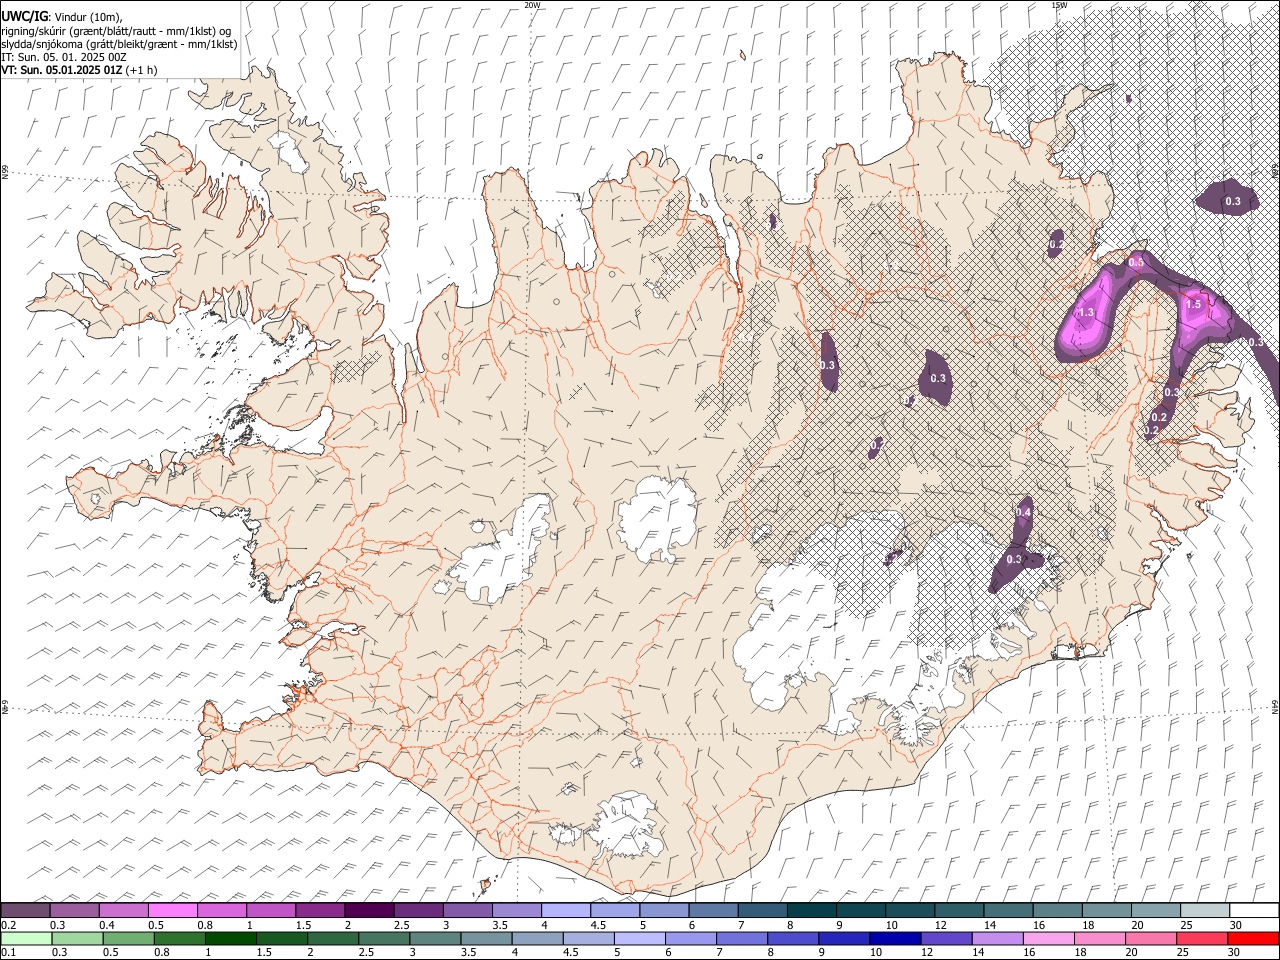This screenshot has height=960, width=1280.
Task: Select bottom-row deep blue swatch 10 to 12
Action: tap(895, 938)
